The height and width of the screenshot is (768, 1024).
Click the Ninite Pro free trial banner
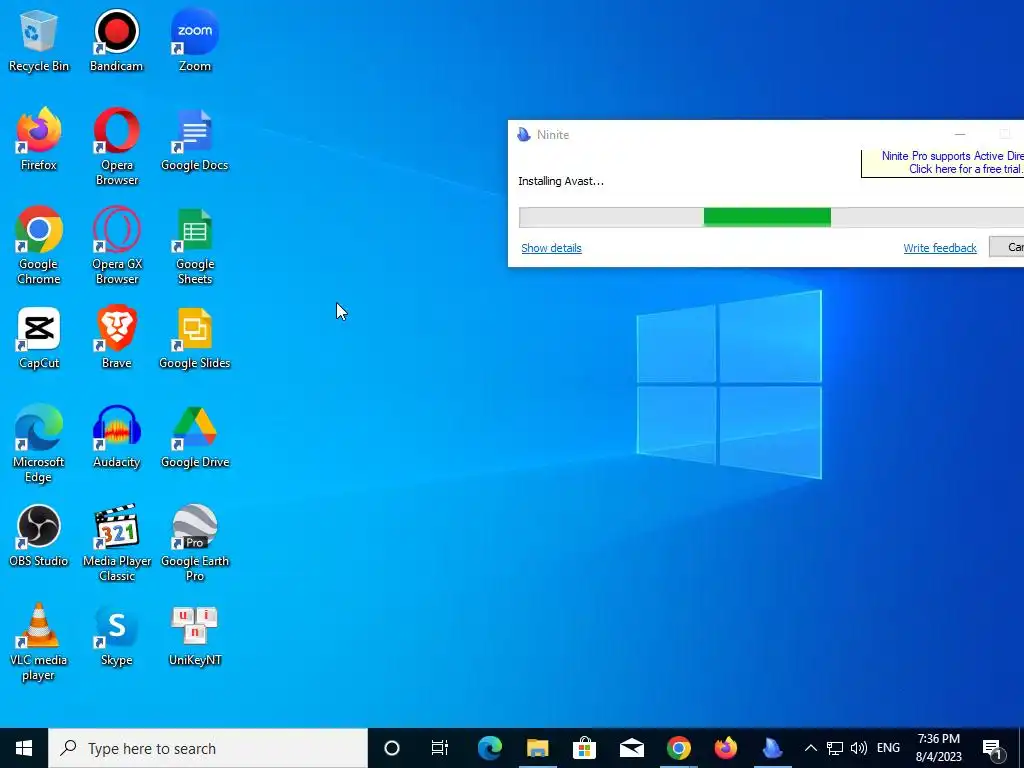click(942, 163)
